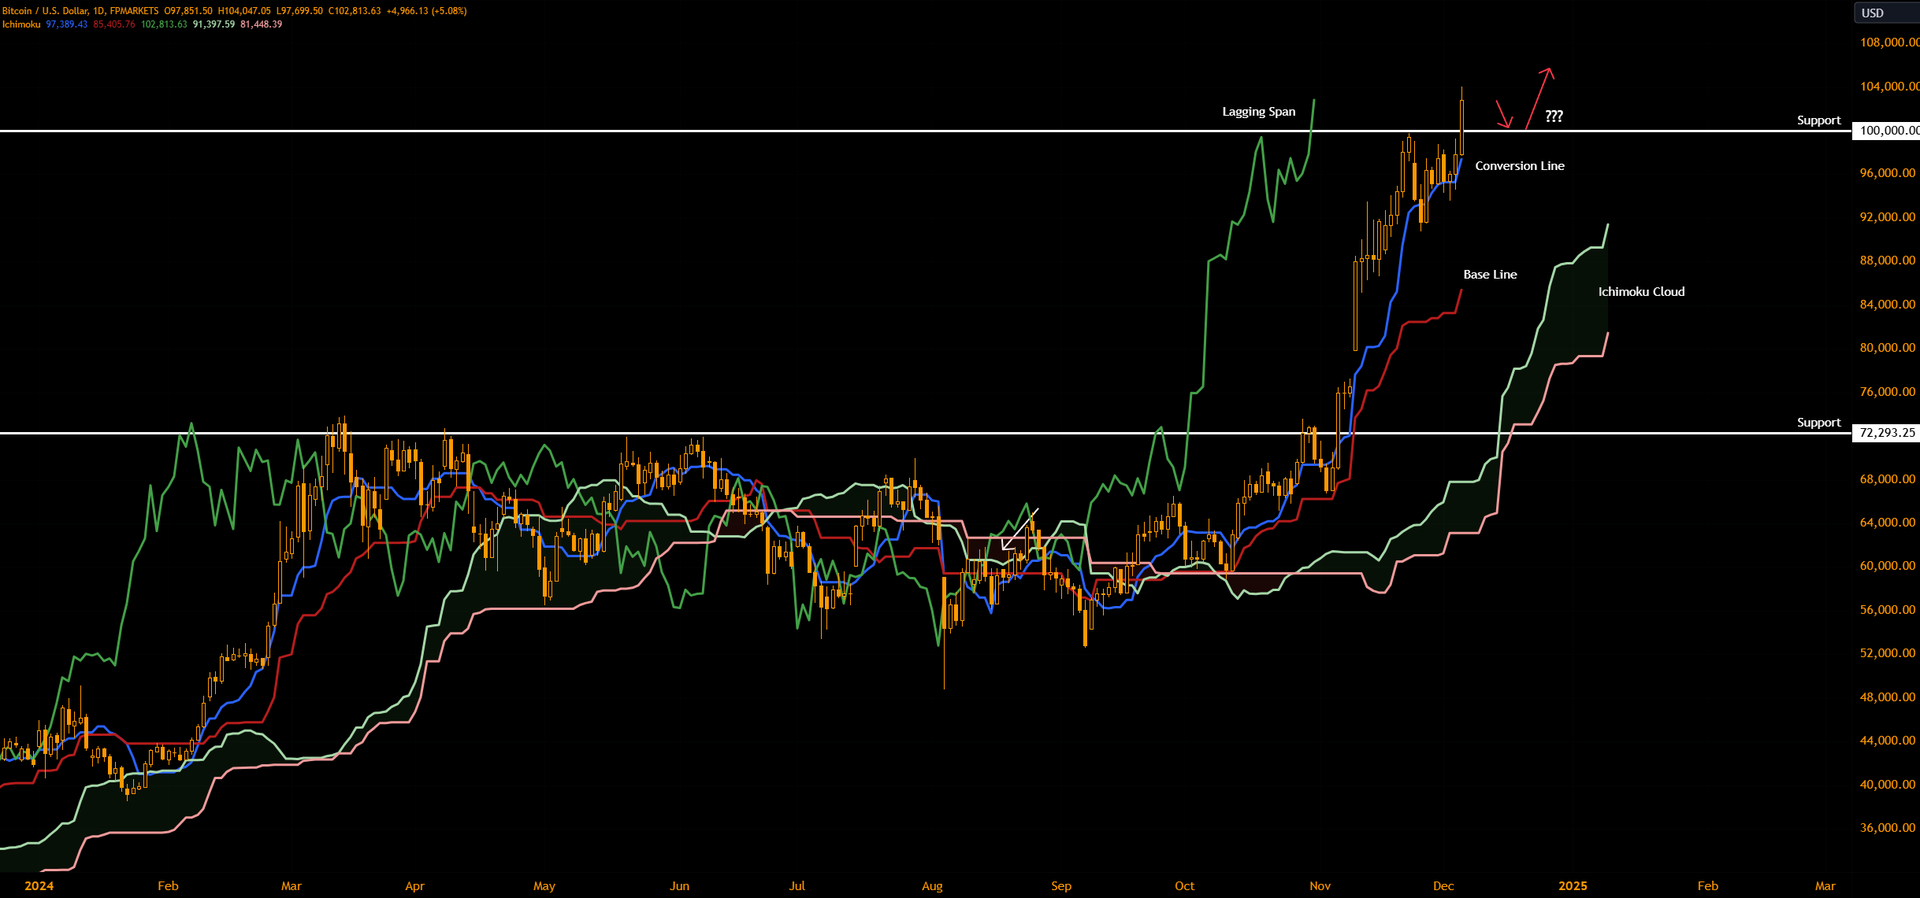Screen dimensions: 1920x898
Task: Click the Support label above the 72,293.25 line
Action: 1818,423
